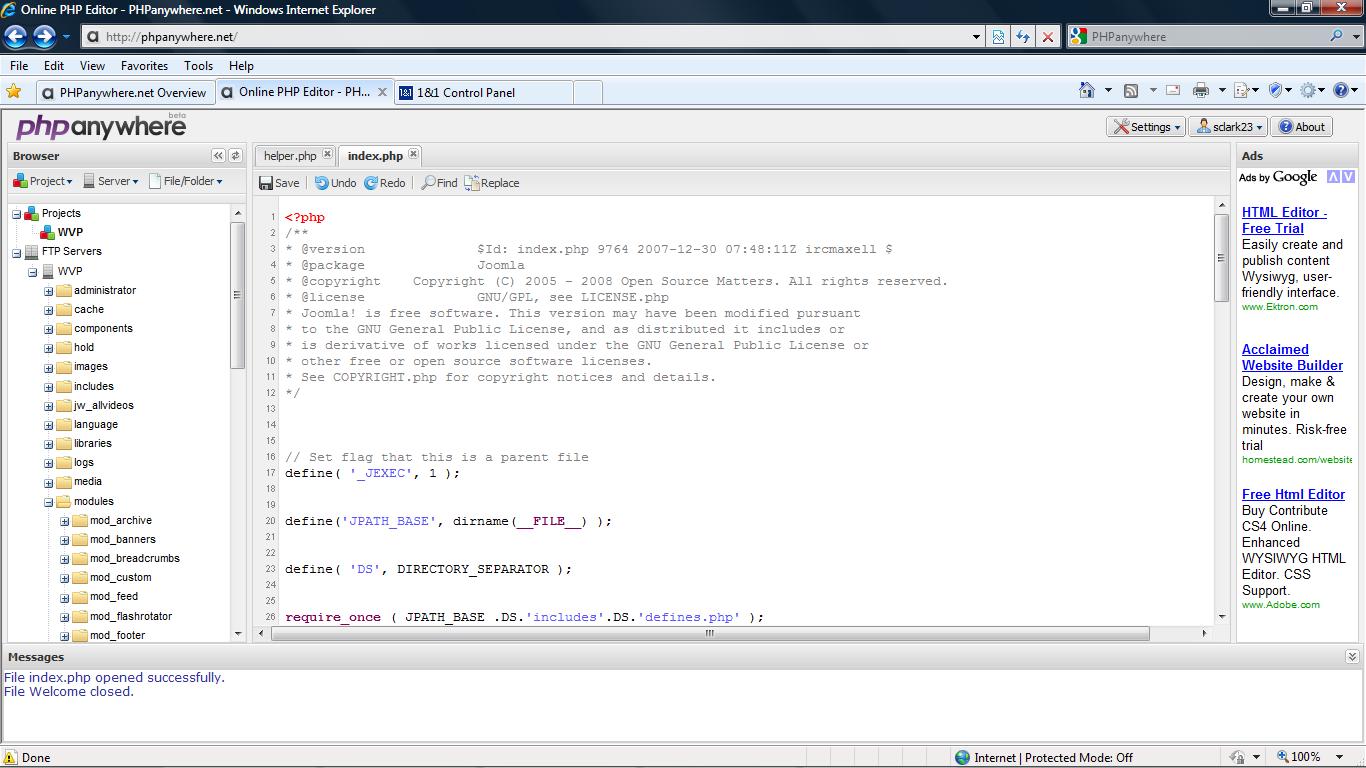
Task: Switch to 1&1 Control Panel tab
Action: (x=485, y=92)
